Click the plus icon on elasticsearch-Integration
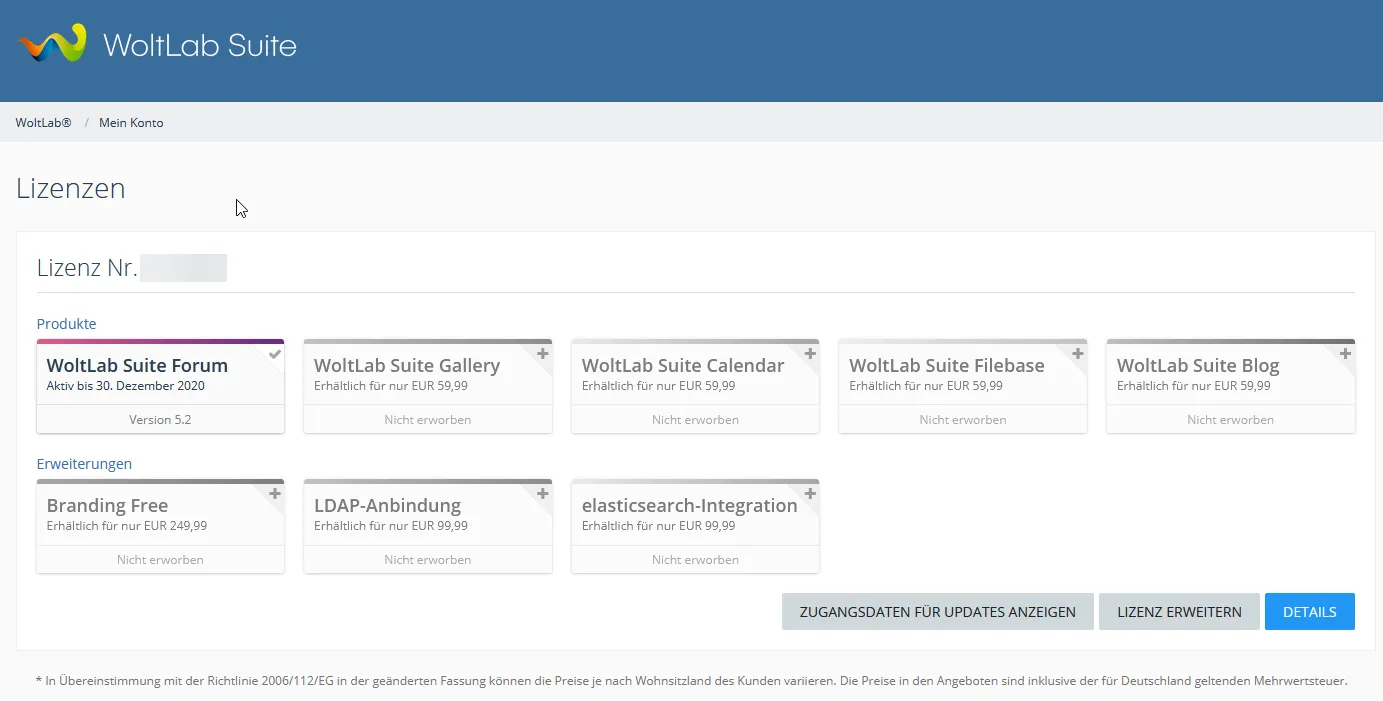The width and height of the screenshot is (1383, 701). click(811, 494)
